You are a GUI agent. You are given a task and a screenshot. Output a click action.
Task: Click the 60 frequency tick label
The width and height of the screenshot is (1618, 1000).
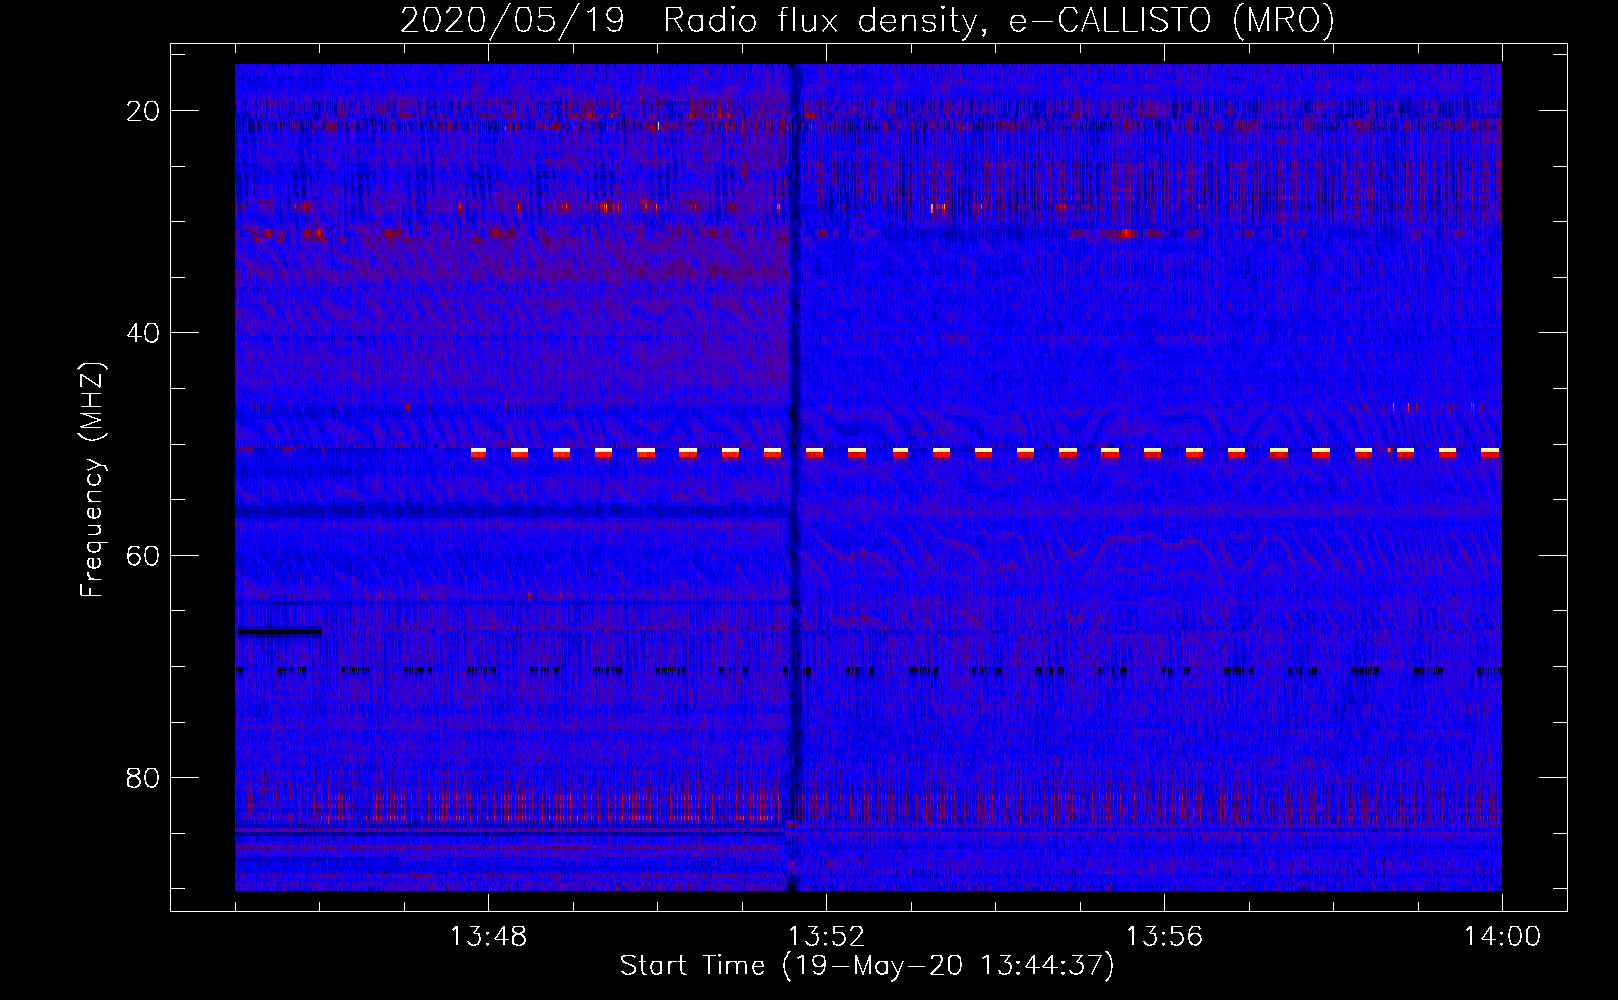coord(143,555)
